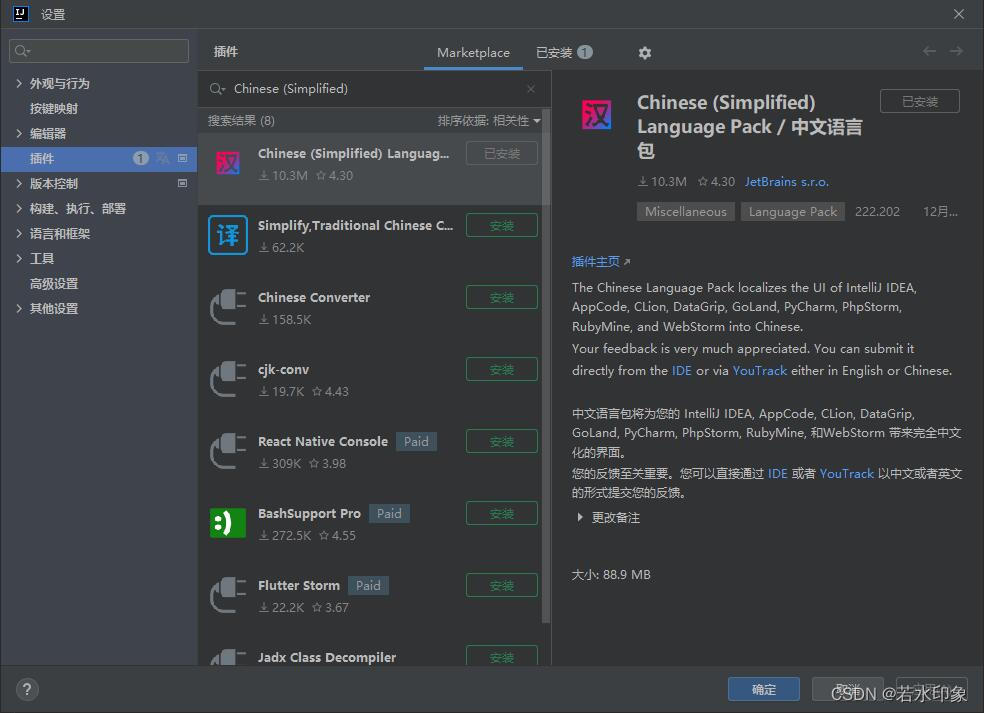Expand the 构建、执行、部署 tree node
This screenshot has height=713, width=984.
click(19, 208)
